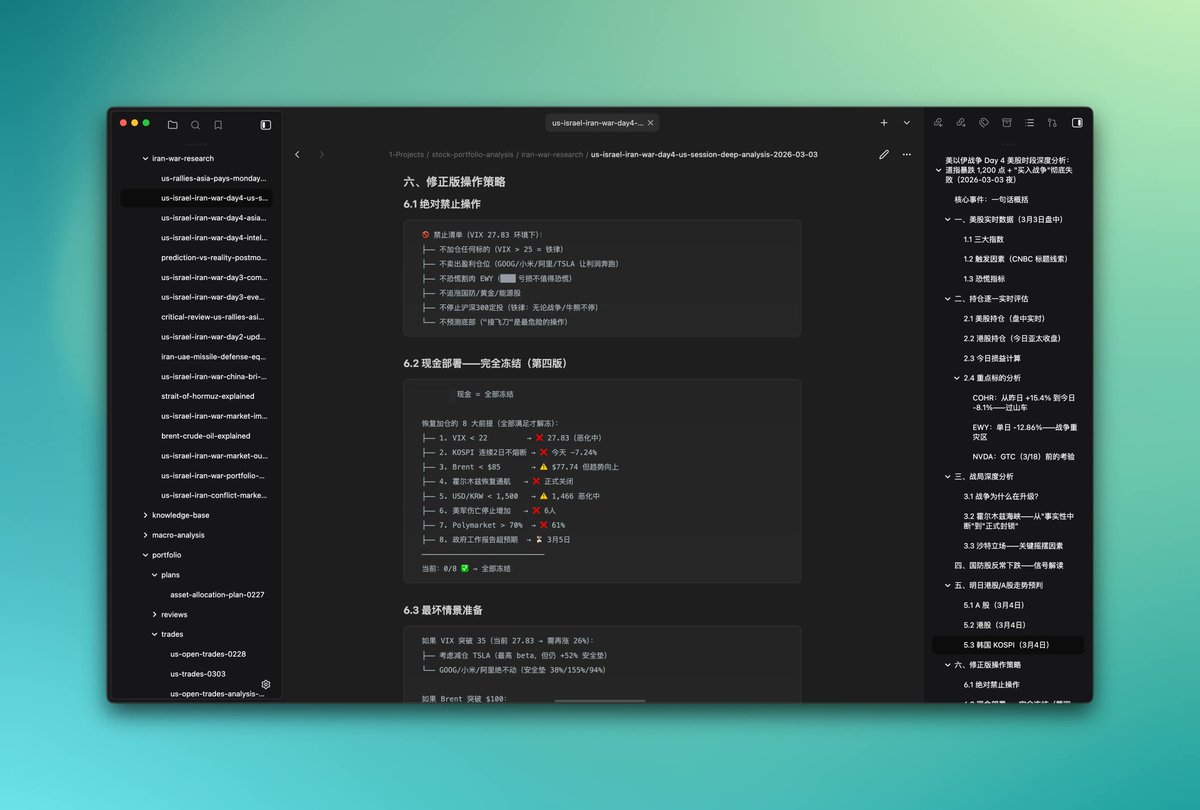
Task: Open settings gear in left sidebar
Action: (266, 684)
